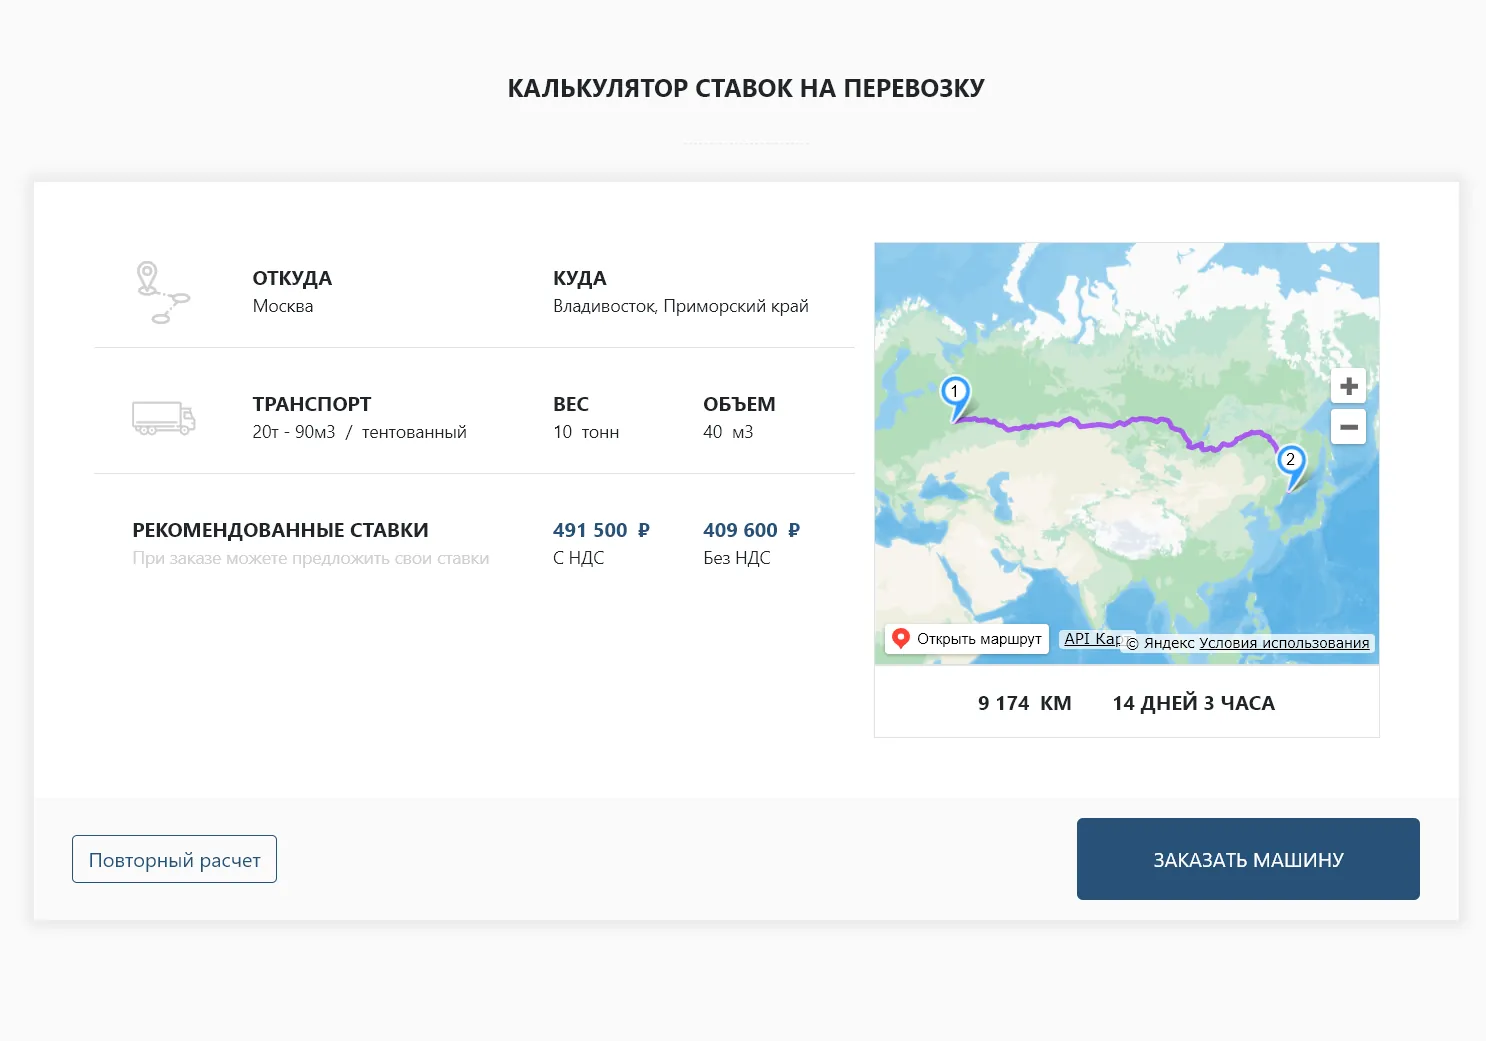Open the route via Открыть маршрут button
The height and width of the screenshot is (1041, 1486).
point(967,639)
